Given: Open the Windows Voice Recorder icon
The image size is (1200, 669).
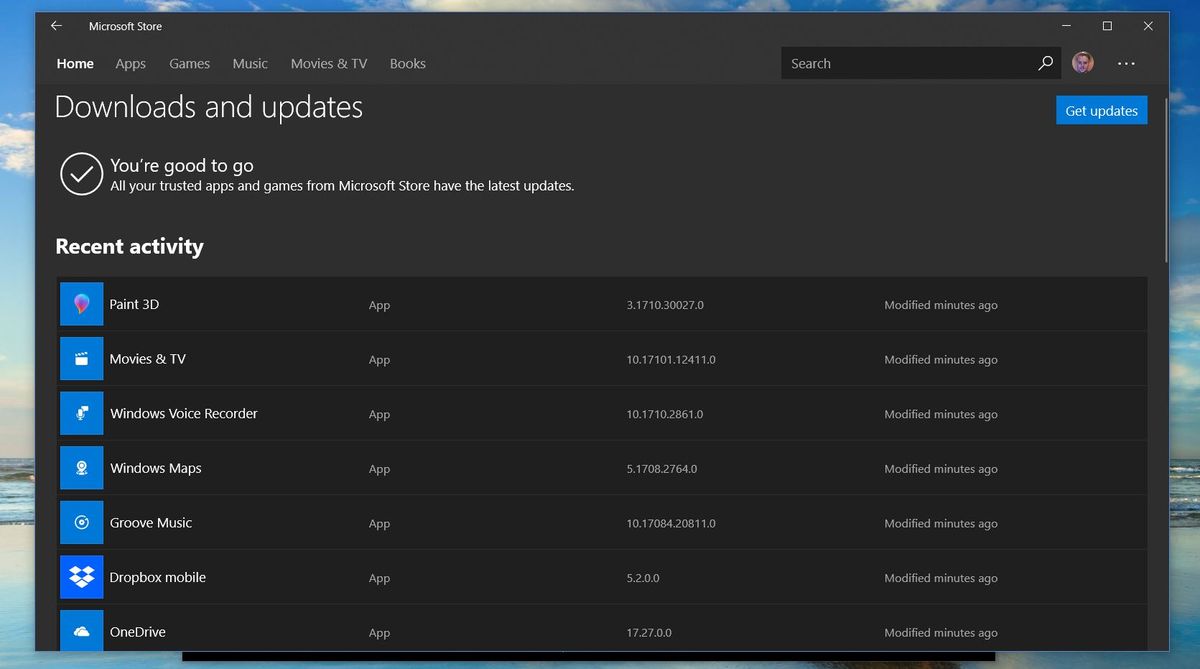Looking at the screenshot, I should pos(81,413).
